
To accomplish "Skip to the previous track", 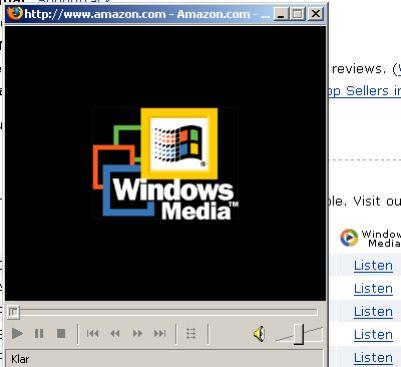I will click(x=92, y=333).
